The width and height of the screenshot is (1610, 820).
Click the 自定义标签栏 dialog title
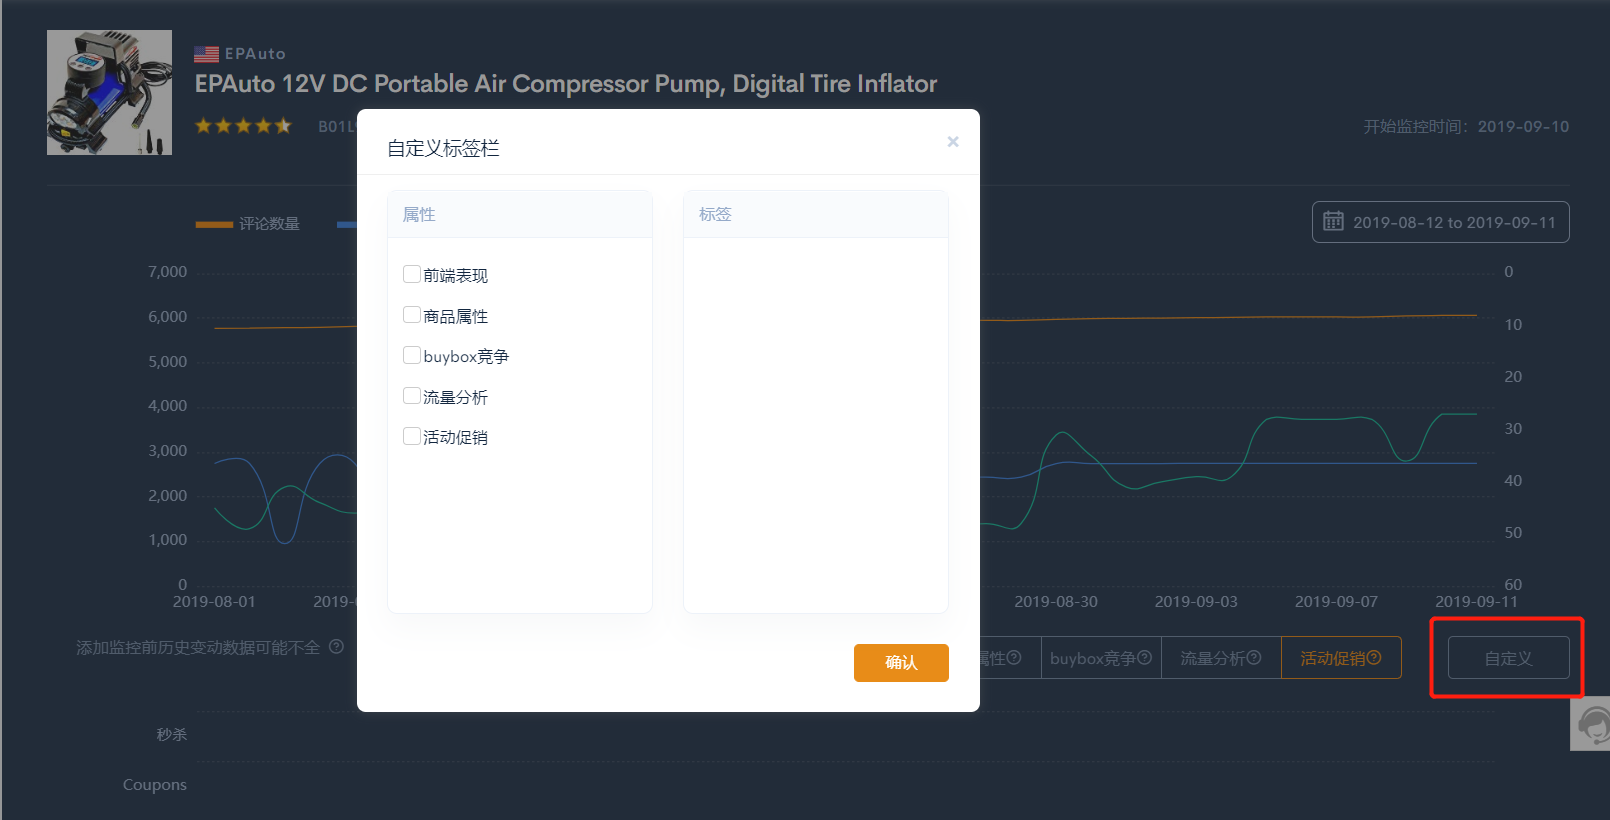click(443, 148)
